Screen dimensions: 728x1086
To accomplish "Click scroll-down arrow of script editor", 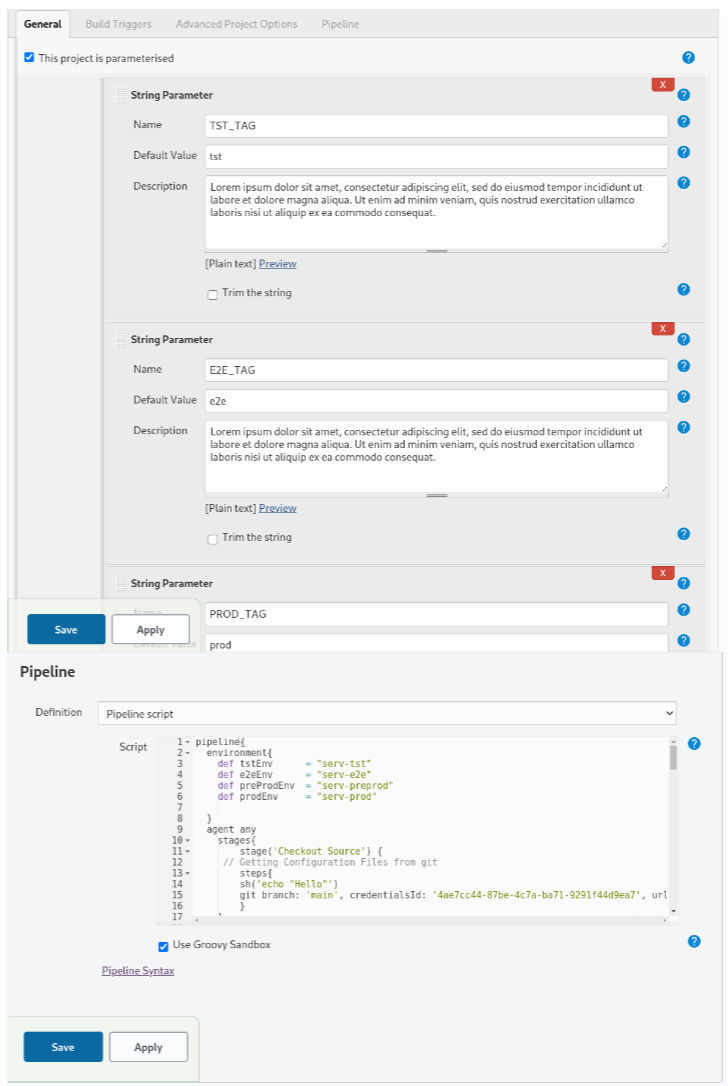I will (x=673, y=911).
